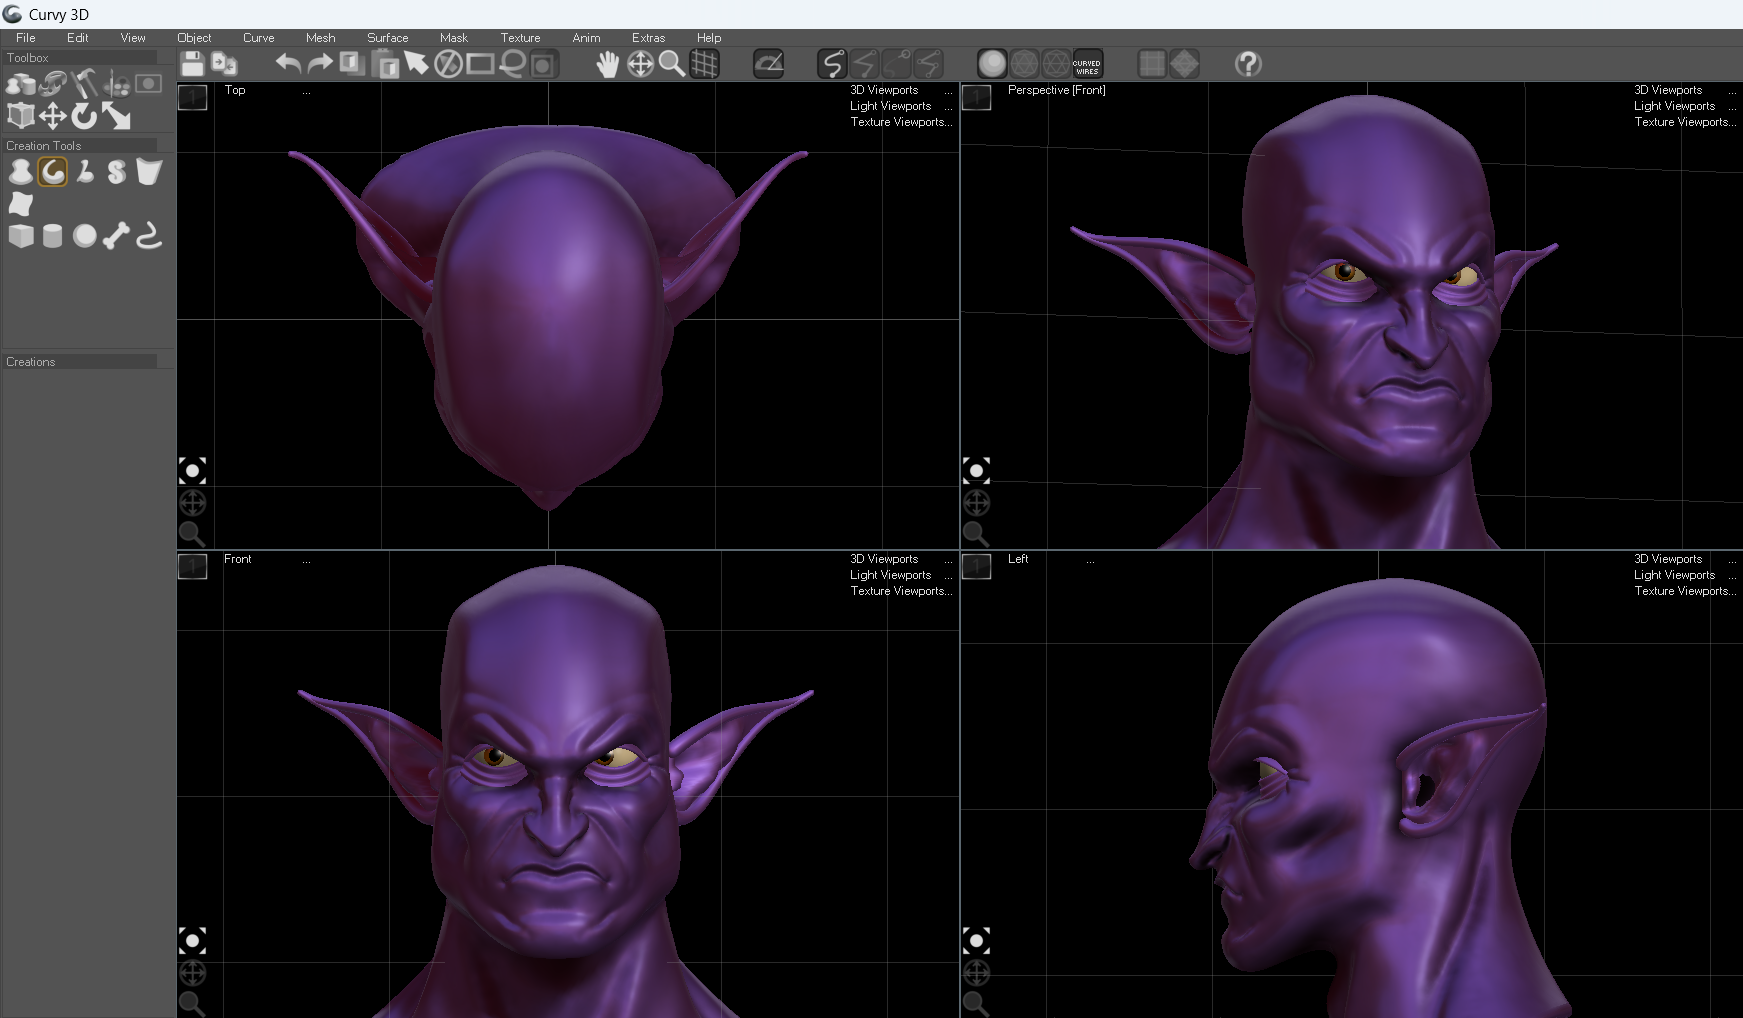Select the zigzag corner curve mode icon
This screenshot has width=1743, height=1018.
click(x=864, y=64)
